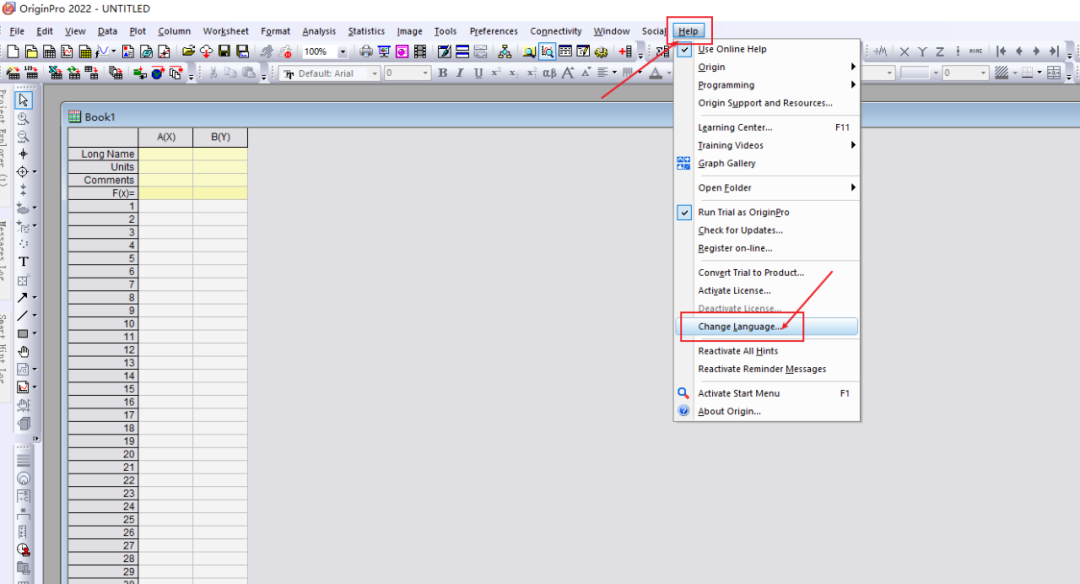
Task: Click the Open file folder icon
Action: [188, 52]
